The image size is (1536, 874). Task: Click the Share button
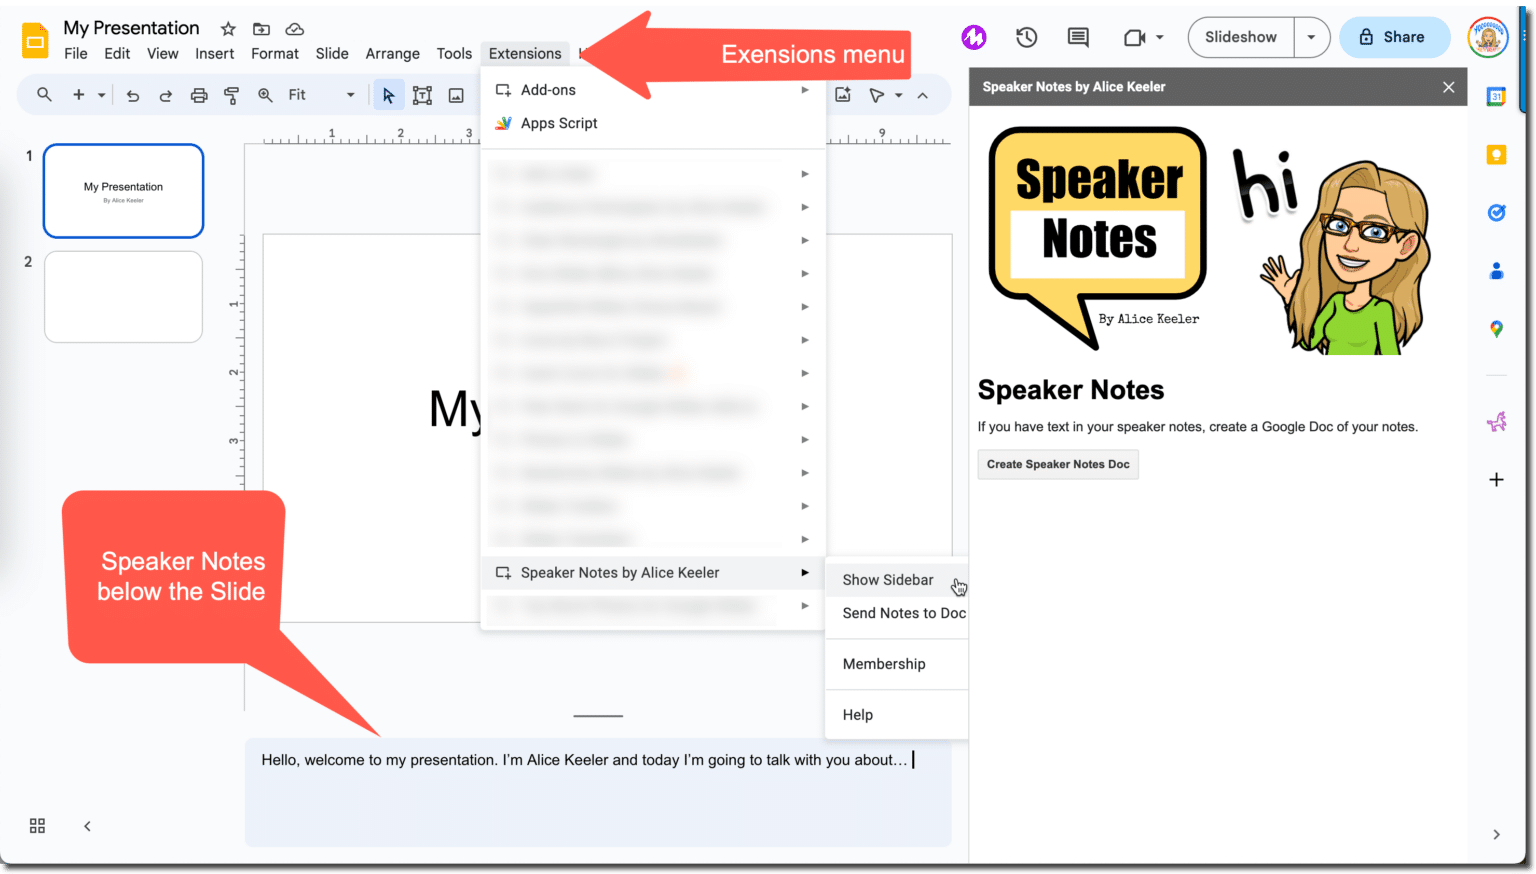[x=1394, y=37]
